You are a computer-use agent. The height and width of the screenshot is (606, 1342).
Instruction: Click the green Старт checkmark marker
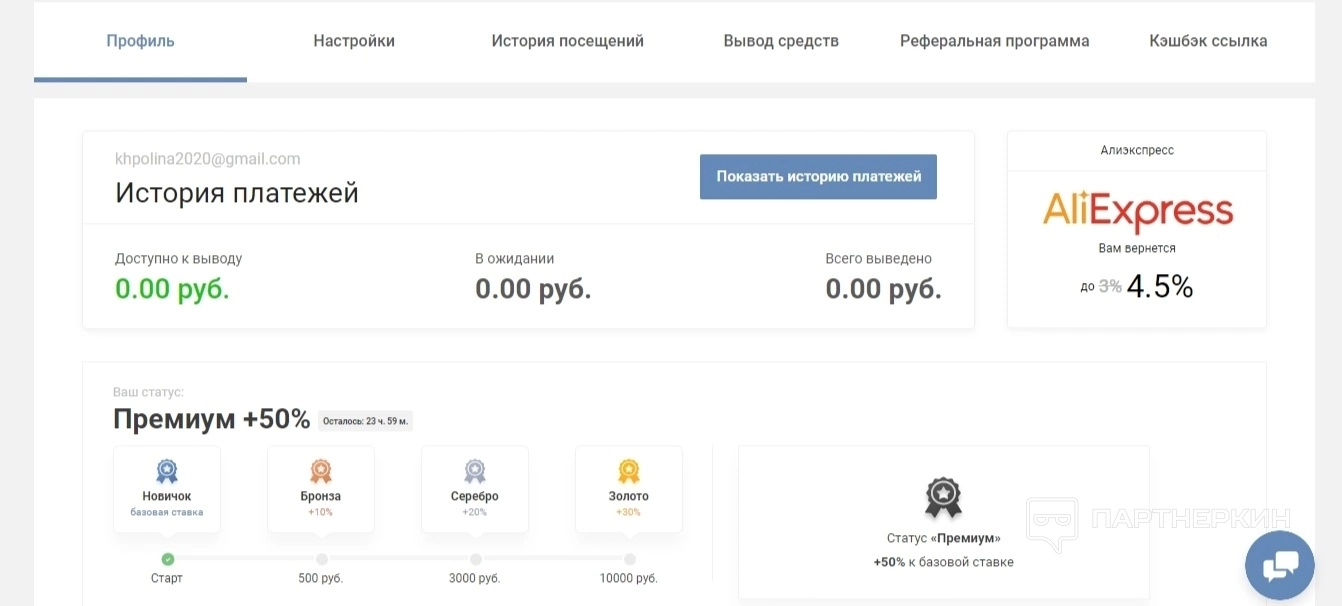(x=167, y=559)
